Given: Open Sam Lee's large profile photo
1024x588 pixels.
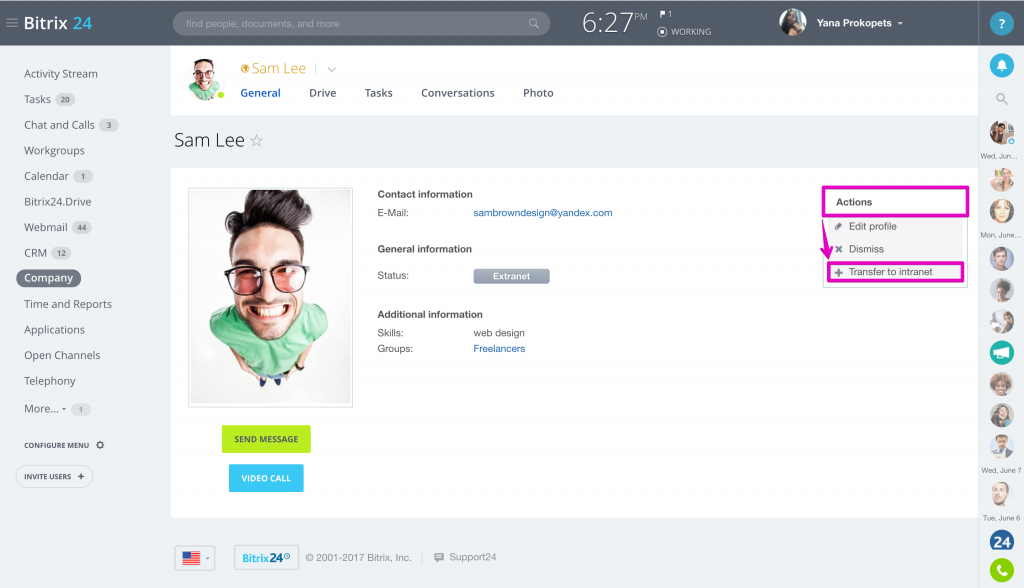Looking at the screenshot, I should [270, 297].
